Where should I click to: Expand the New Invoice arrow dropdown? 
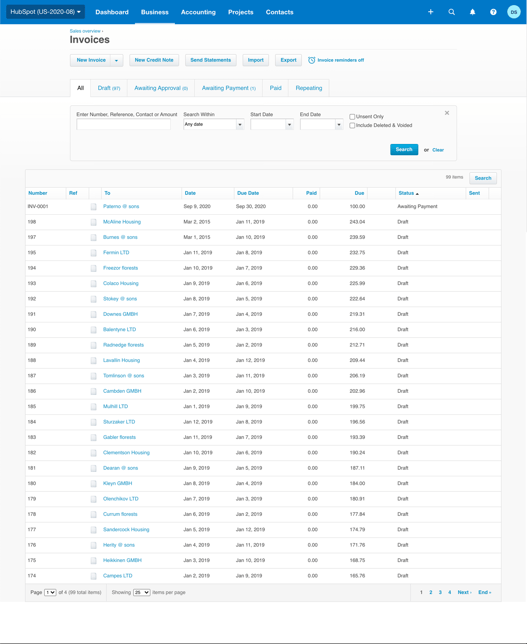pos(117,60)
